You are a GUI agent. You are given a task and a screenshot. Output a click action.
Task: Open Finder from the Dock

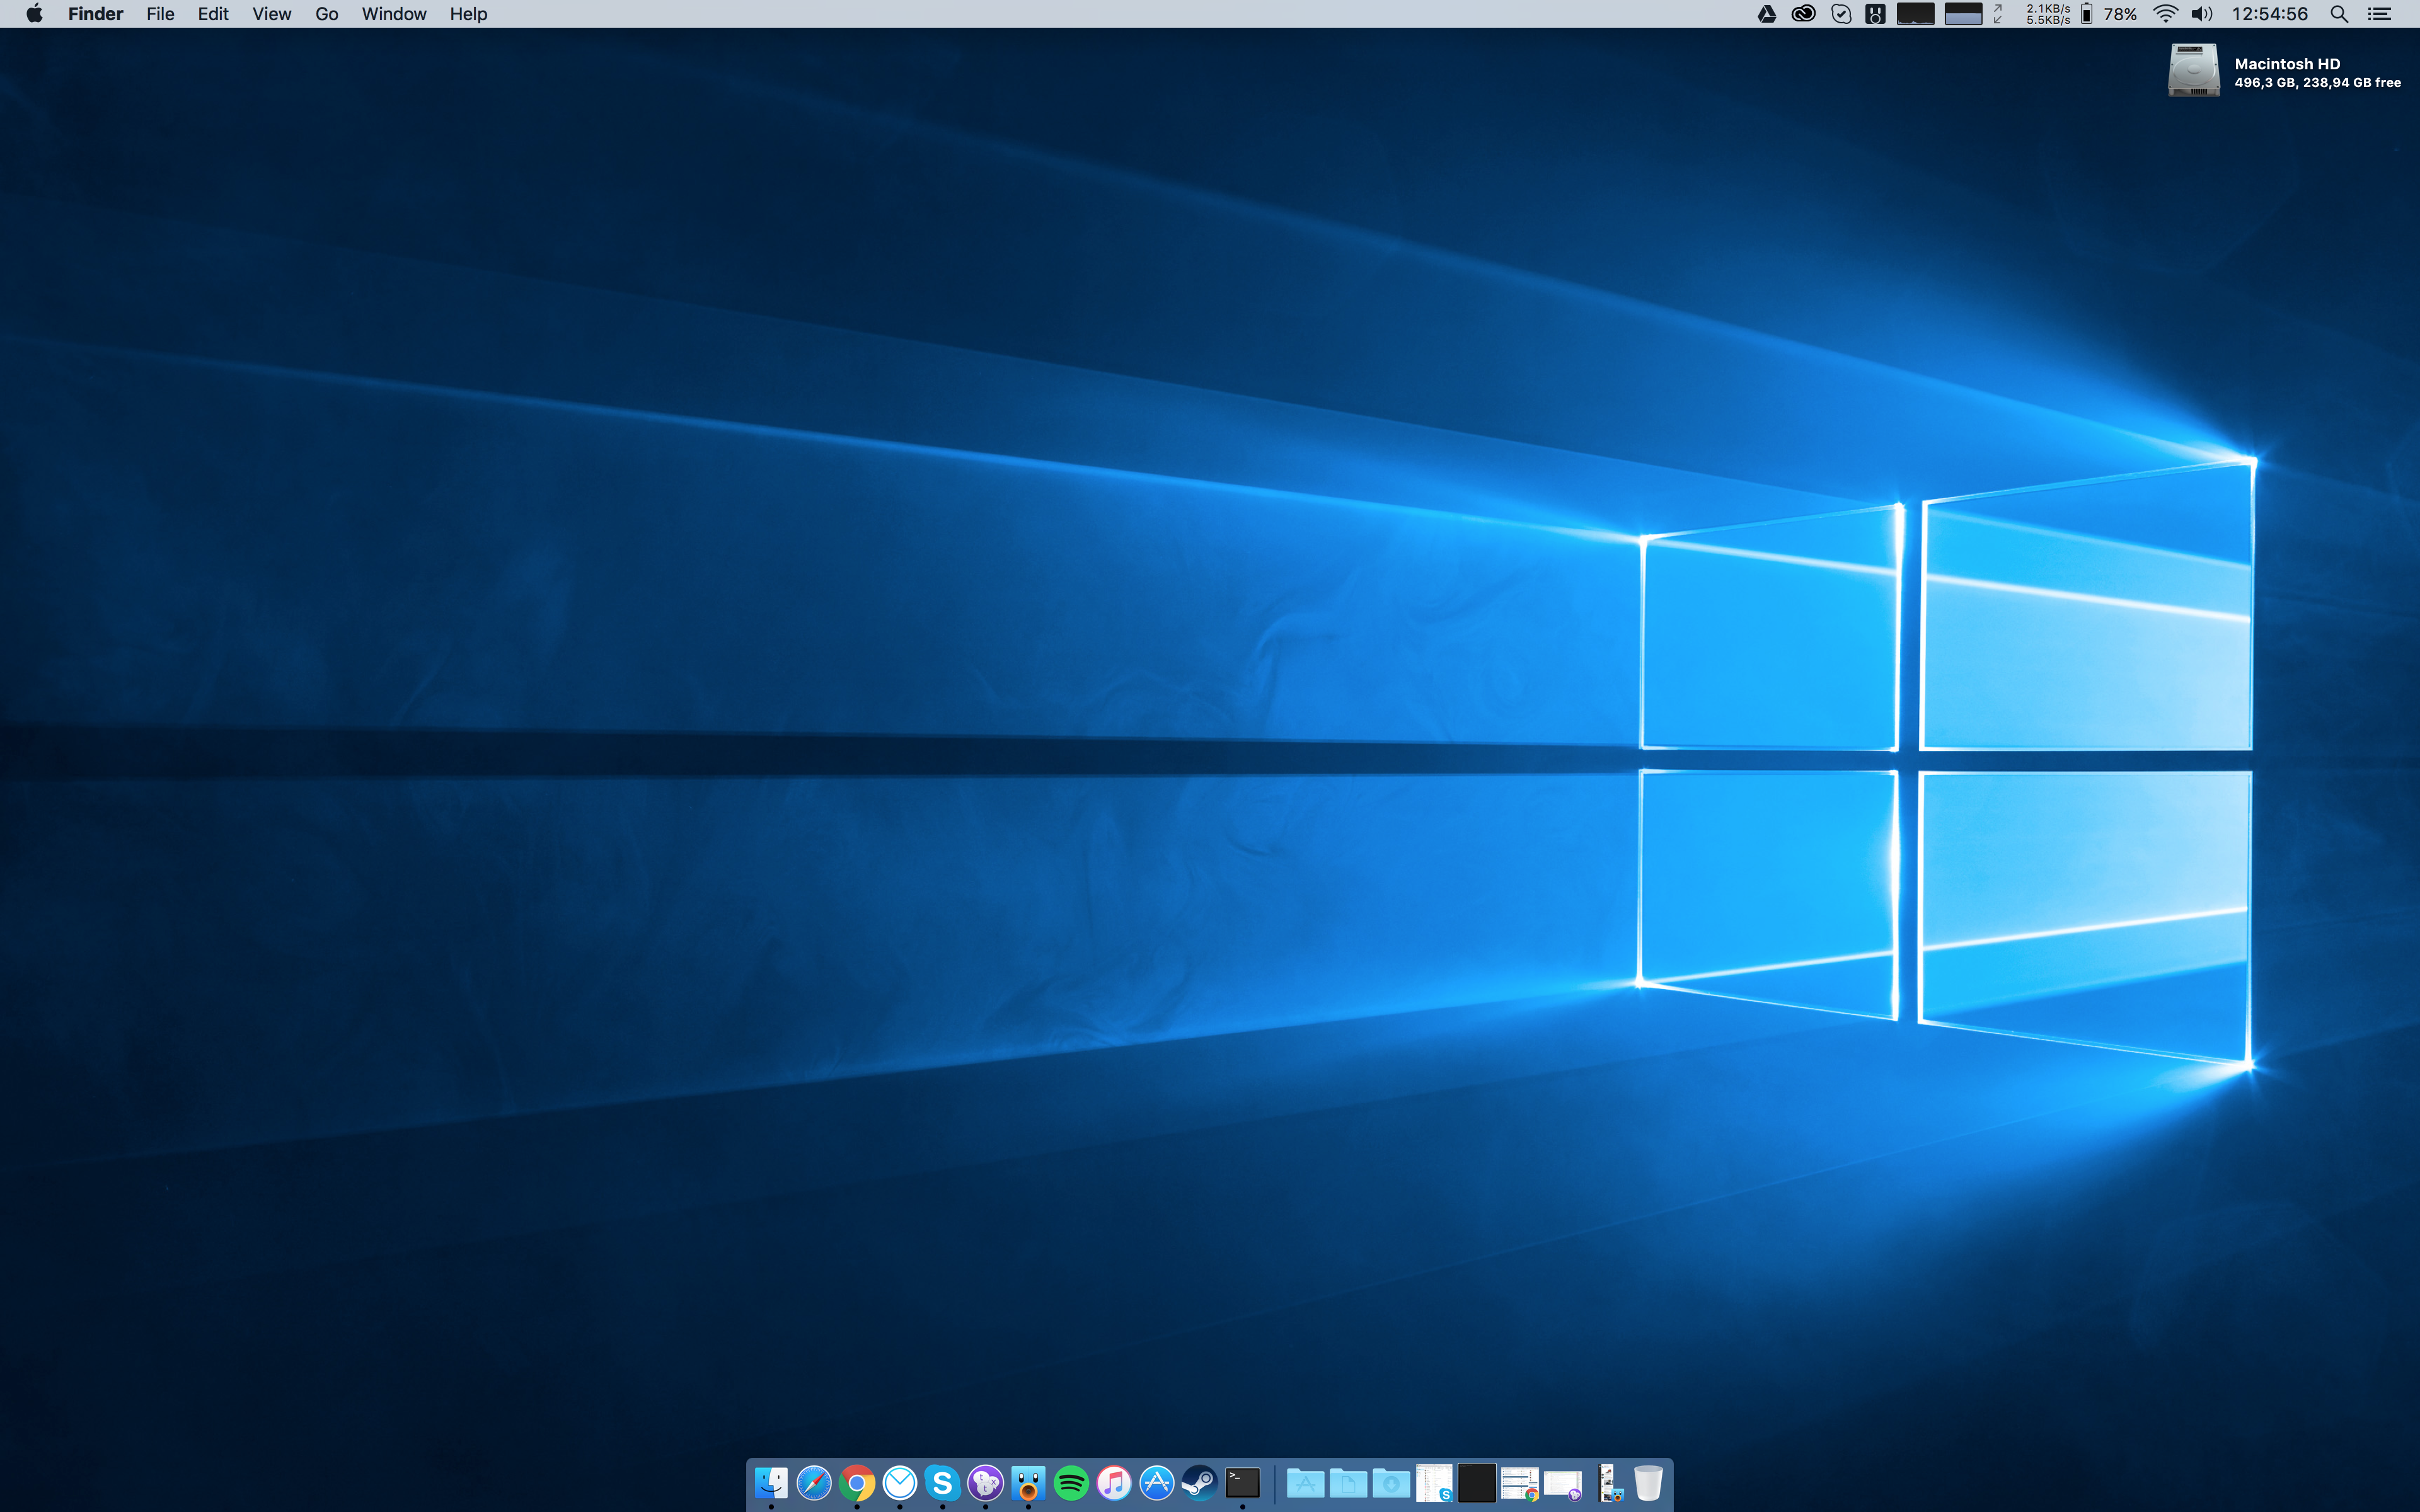click(x=771, y=1482)
